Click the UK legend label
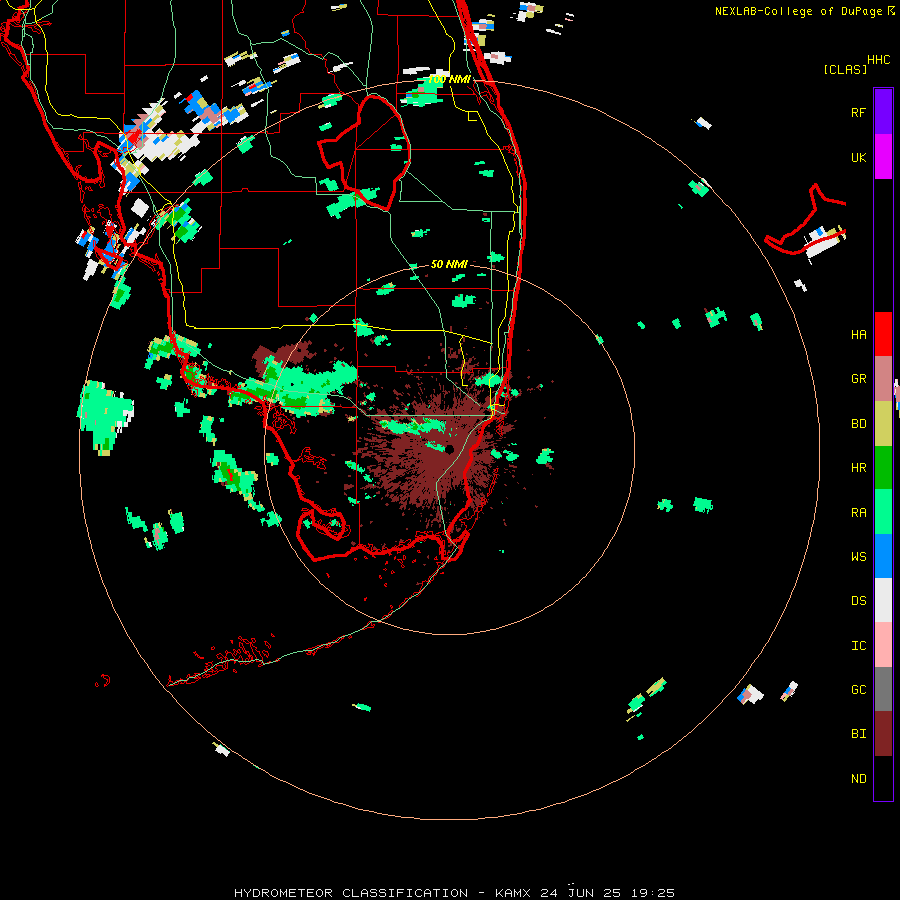 pos(858,157)
